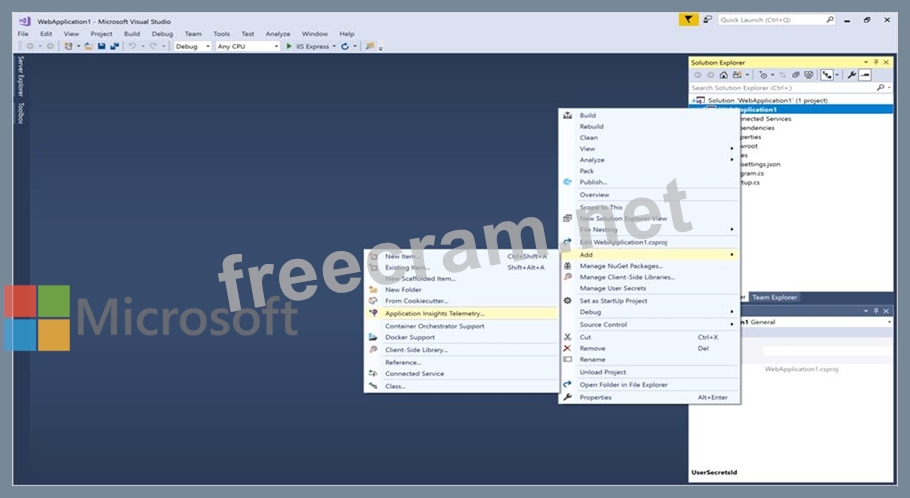Click the Home icon in Solution Explorer

pos(725,75)
